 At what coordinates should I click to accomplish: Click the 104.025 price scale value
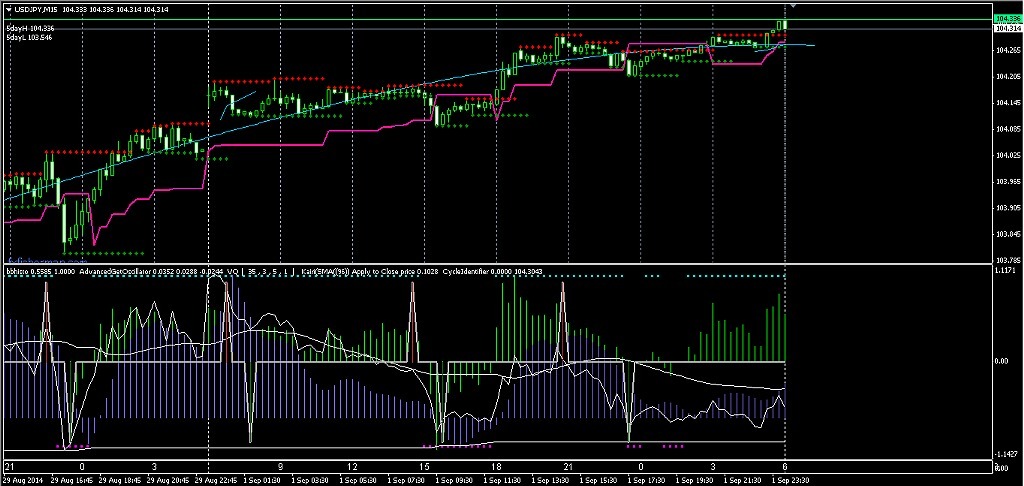click(1008, 155)
